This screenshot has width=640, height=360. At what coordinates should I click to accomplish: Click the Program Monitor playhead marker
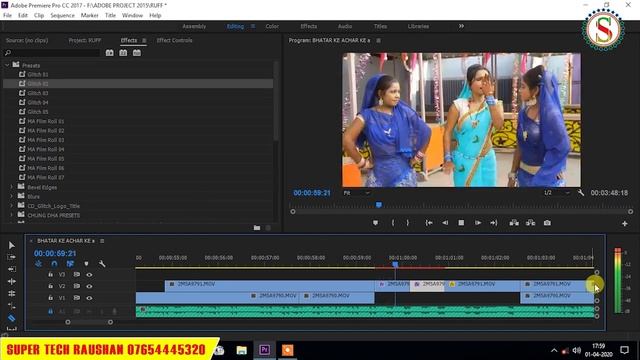click(x=379, y=205)
